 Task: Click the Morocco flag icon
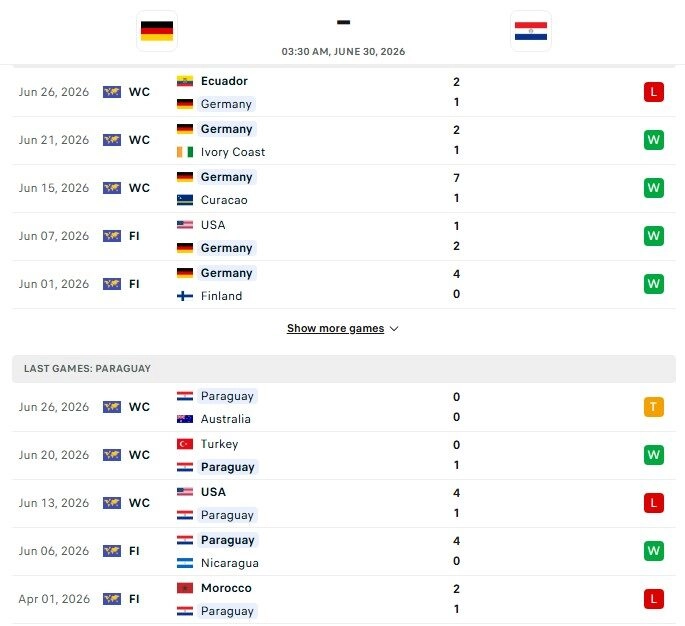click(x=185, y=588)
